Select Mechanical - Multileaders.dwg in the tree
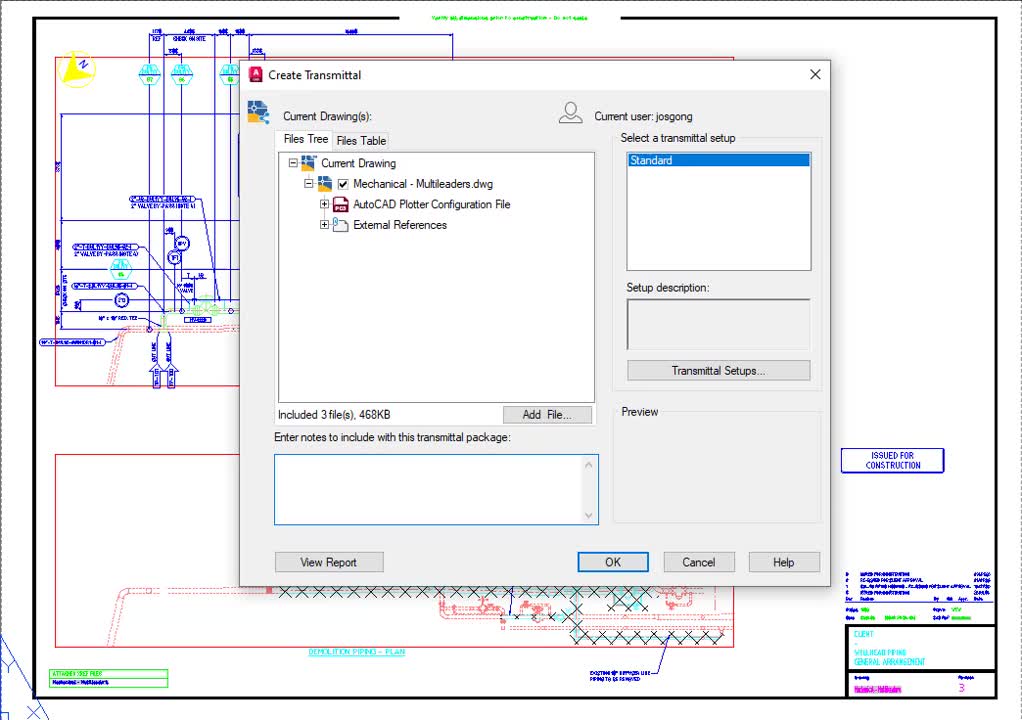 click(x=423, y=184)
